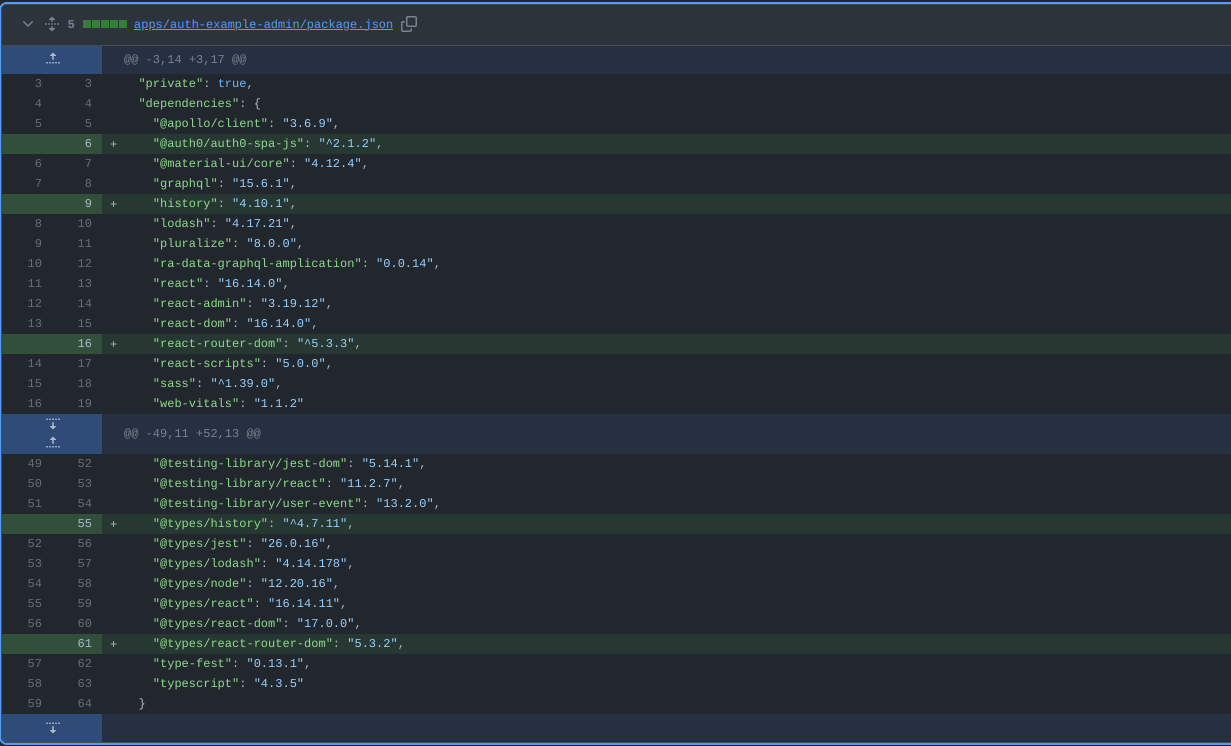The height and width of the screenshot is (746, 1231).
Task: Expand up above the @@ -49,11 hunk
Action: point(52,444)
